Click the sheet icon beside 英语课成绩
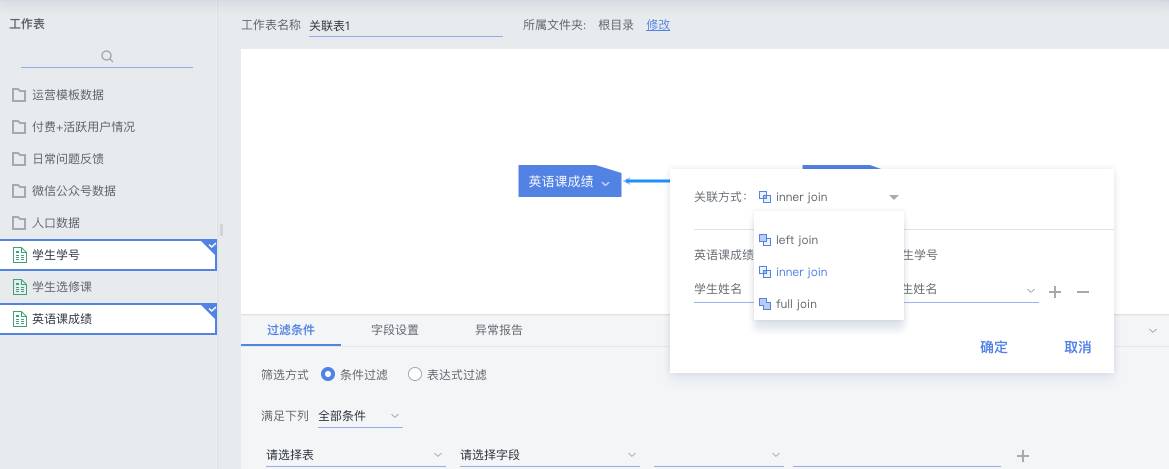Image resolution: width=1169 pixels, height=469 pixels. tap(19, 319)
